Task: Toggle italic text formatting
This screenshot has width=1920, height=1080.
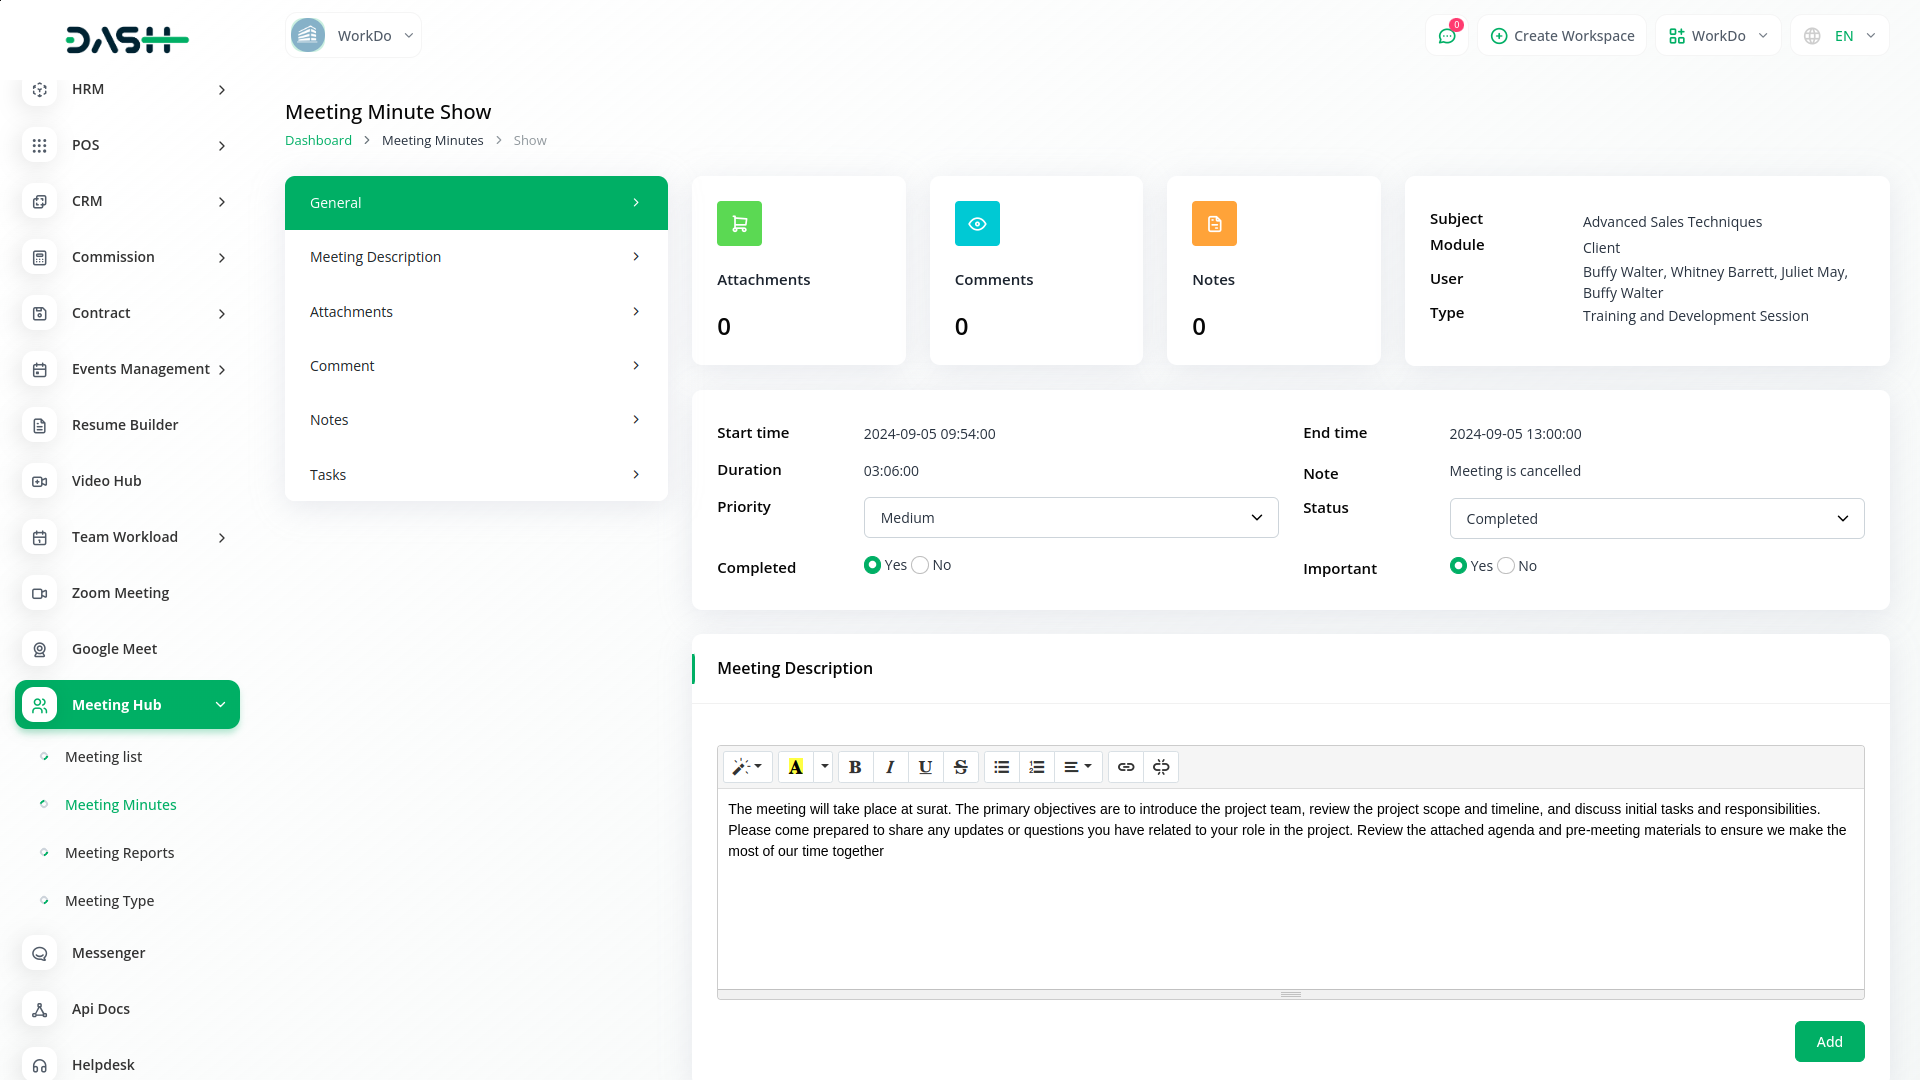Action: pos(890,767)
